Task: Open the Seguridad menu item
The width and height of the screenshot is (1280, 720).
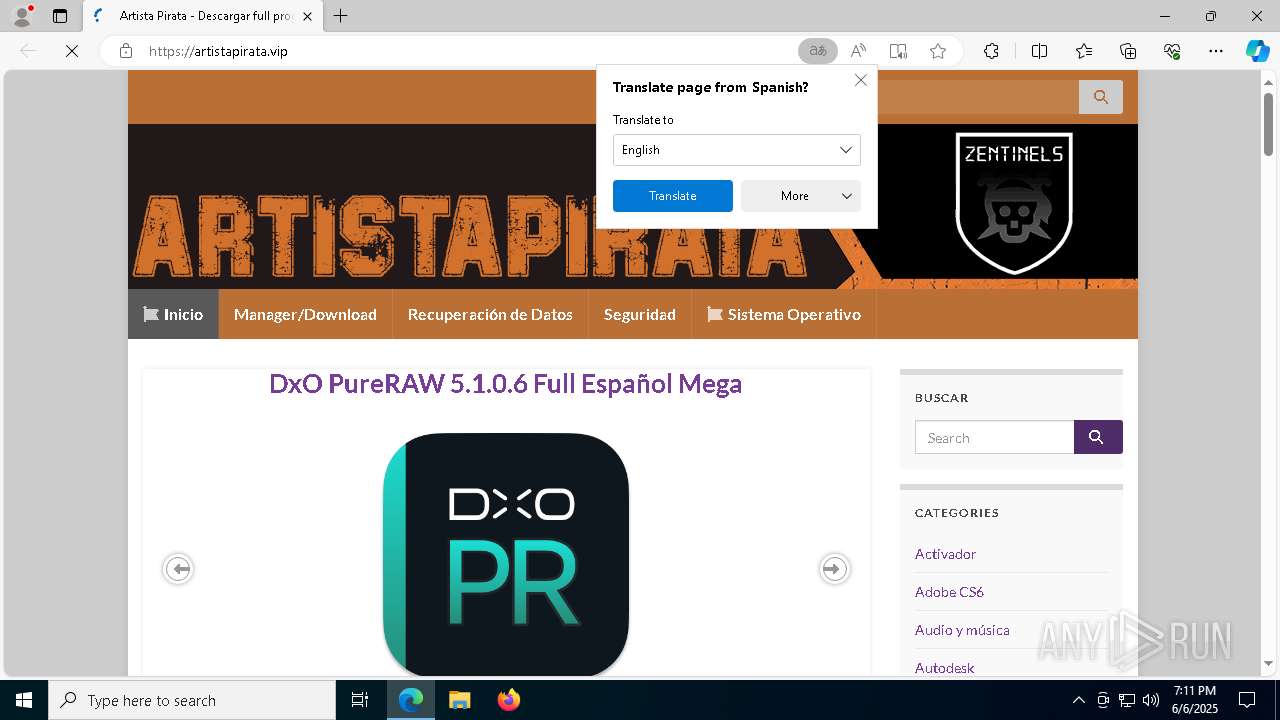Action: 640,314
